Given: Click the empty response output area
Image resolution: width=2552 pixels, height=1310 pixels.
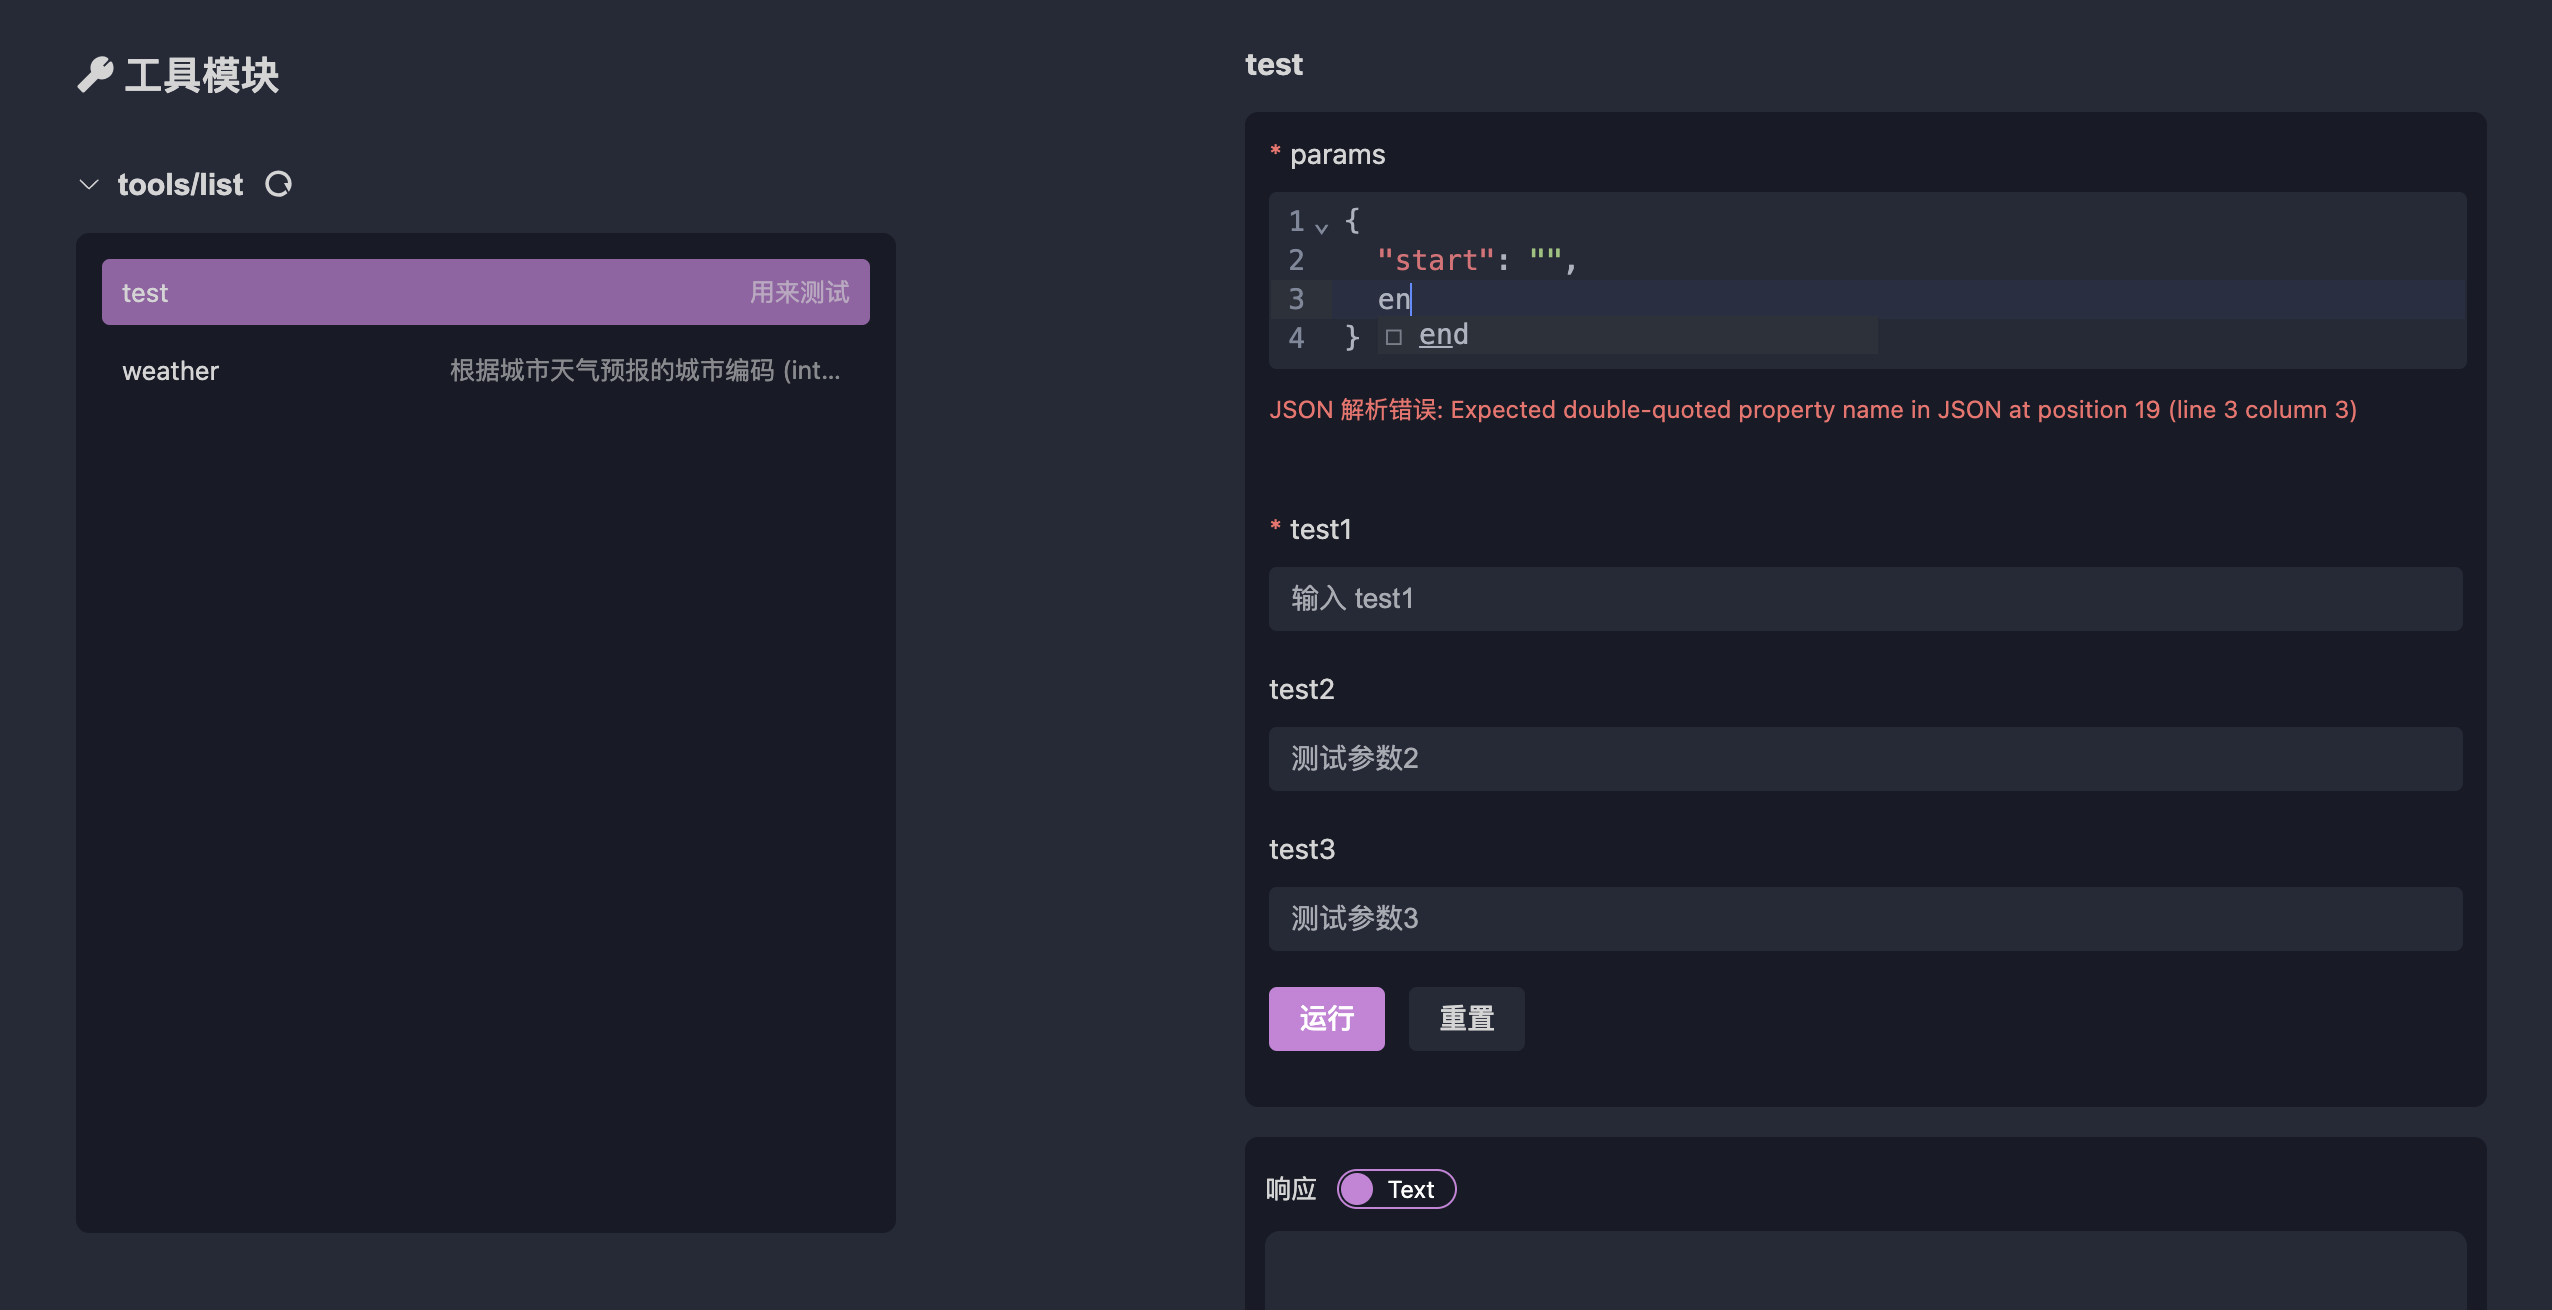Looking at the screenshot, I should 1865,1270.
